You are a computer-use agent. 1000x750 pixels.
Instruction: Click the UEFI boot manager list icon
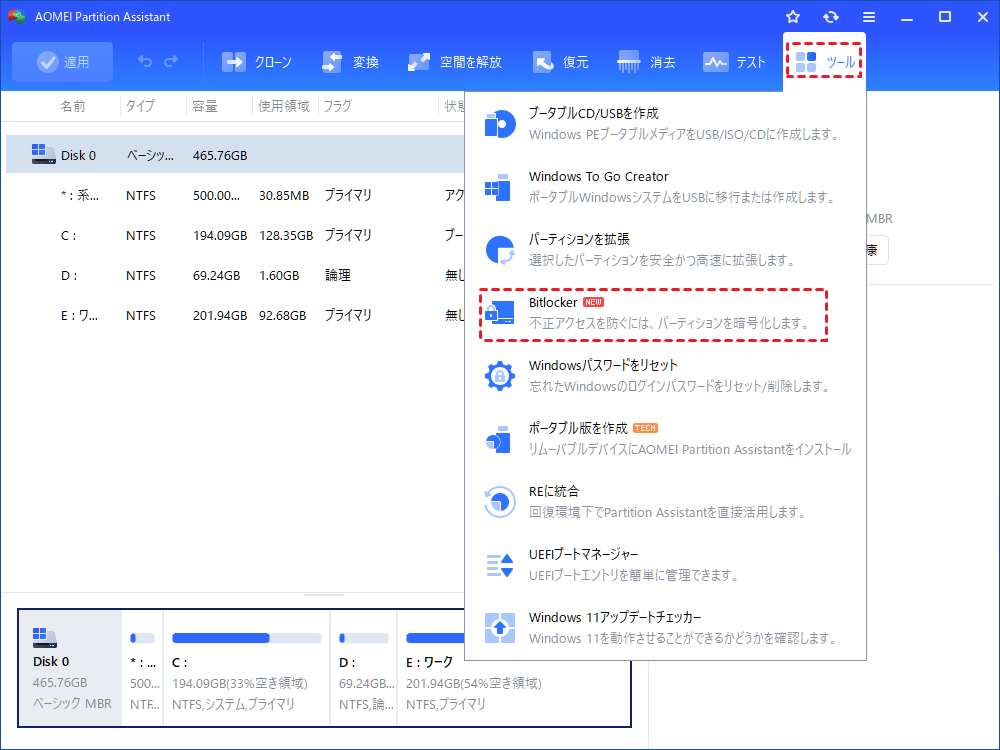click(500, 565)
